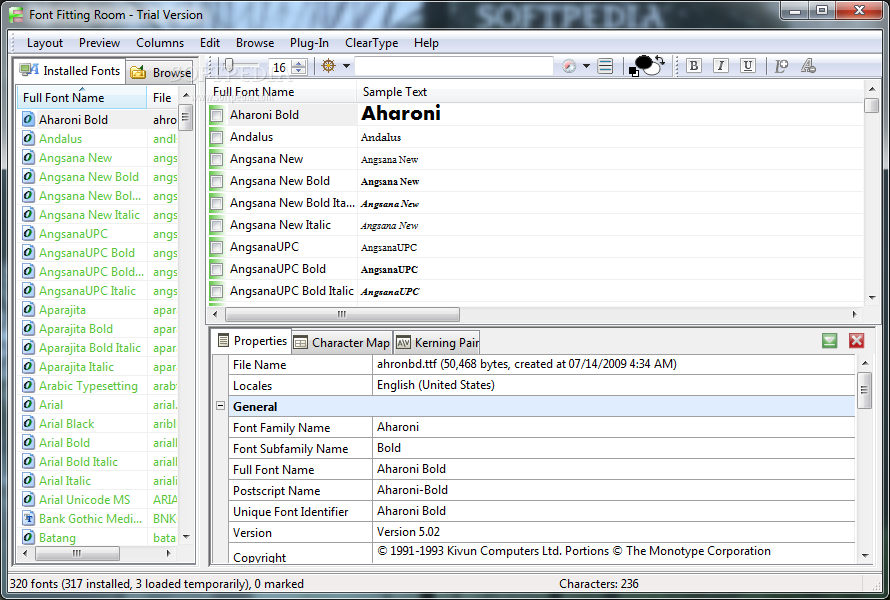This screenshot has height=600, width=890.
Task: Open the Browse menu
Action: [255, 43]
